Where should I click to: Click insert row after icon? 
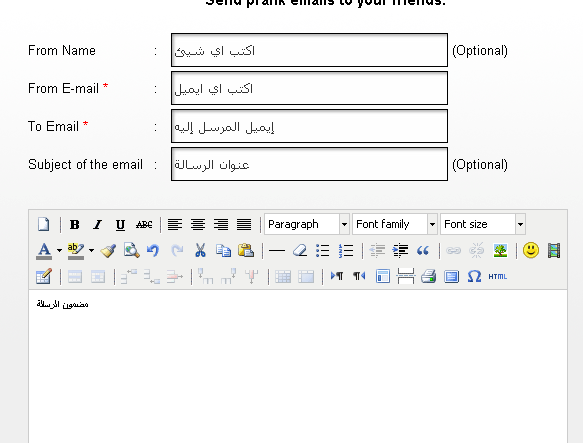click(152, 276)
